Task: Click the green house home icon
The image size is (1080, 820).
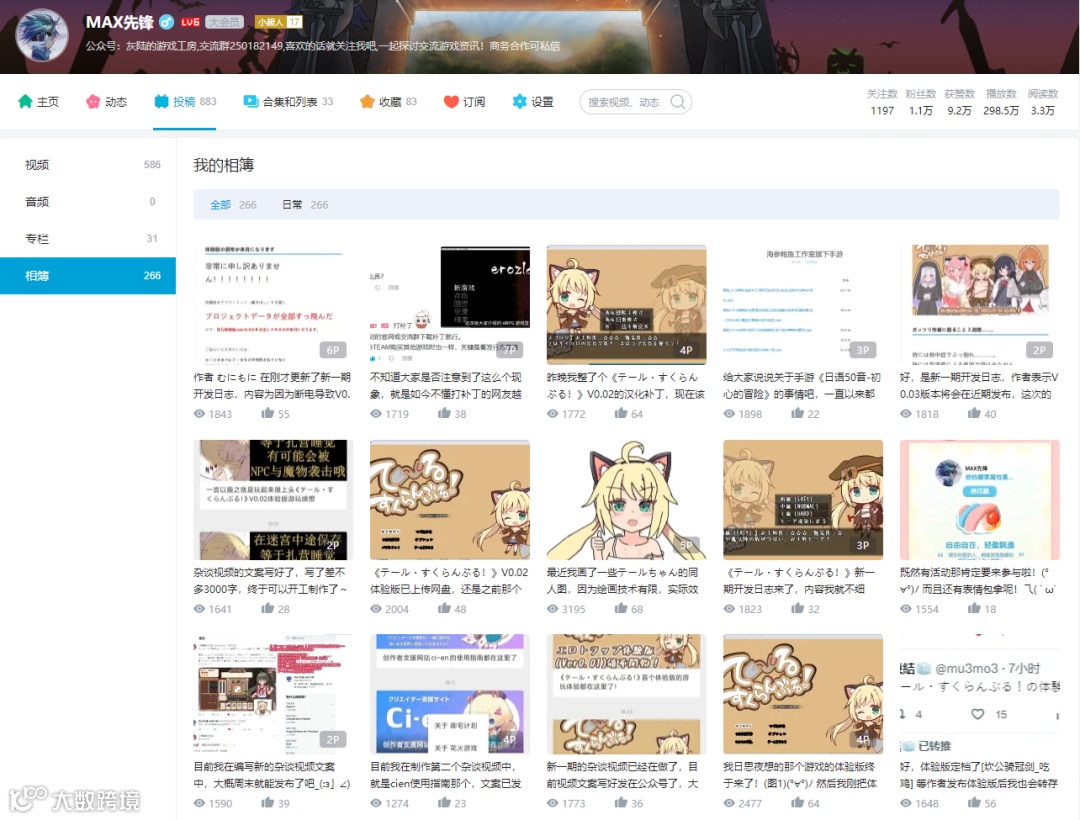Action: [x=25, y=102]
